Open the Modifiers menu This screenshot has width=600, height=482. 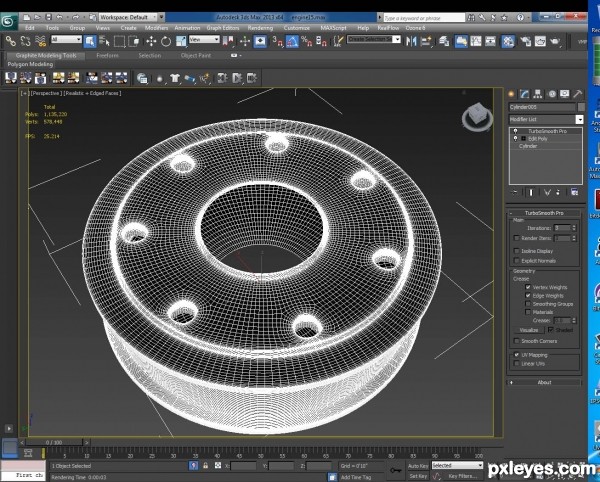[x=156, y=28]
